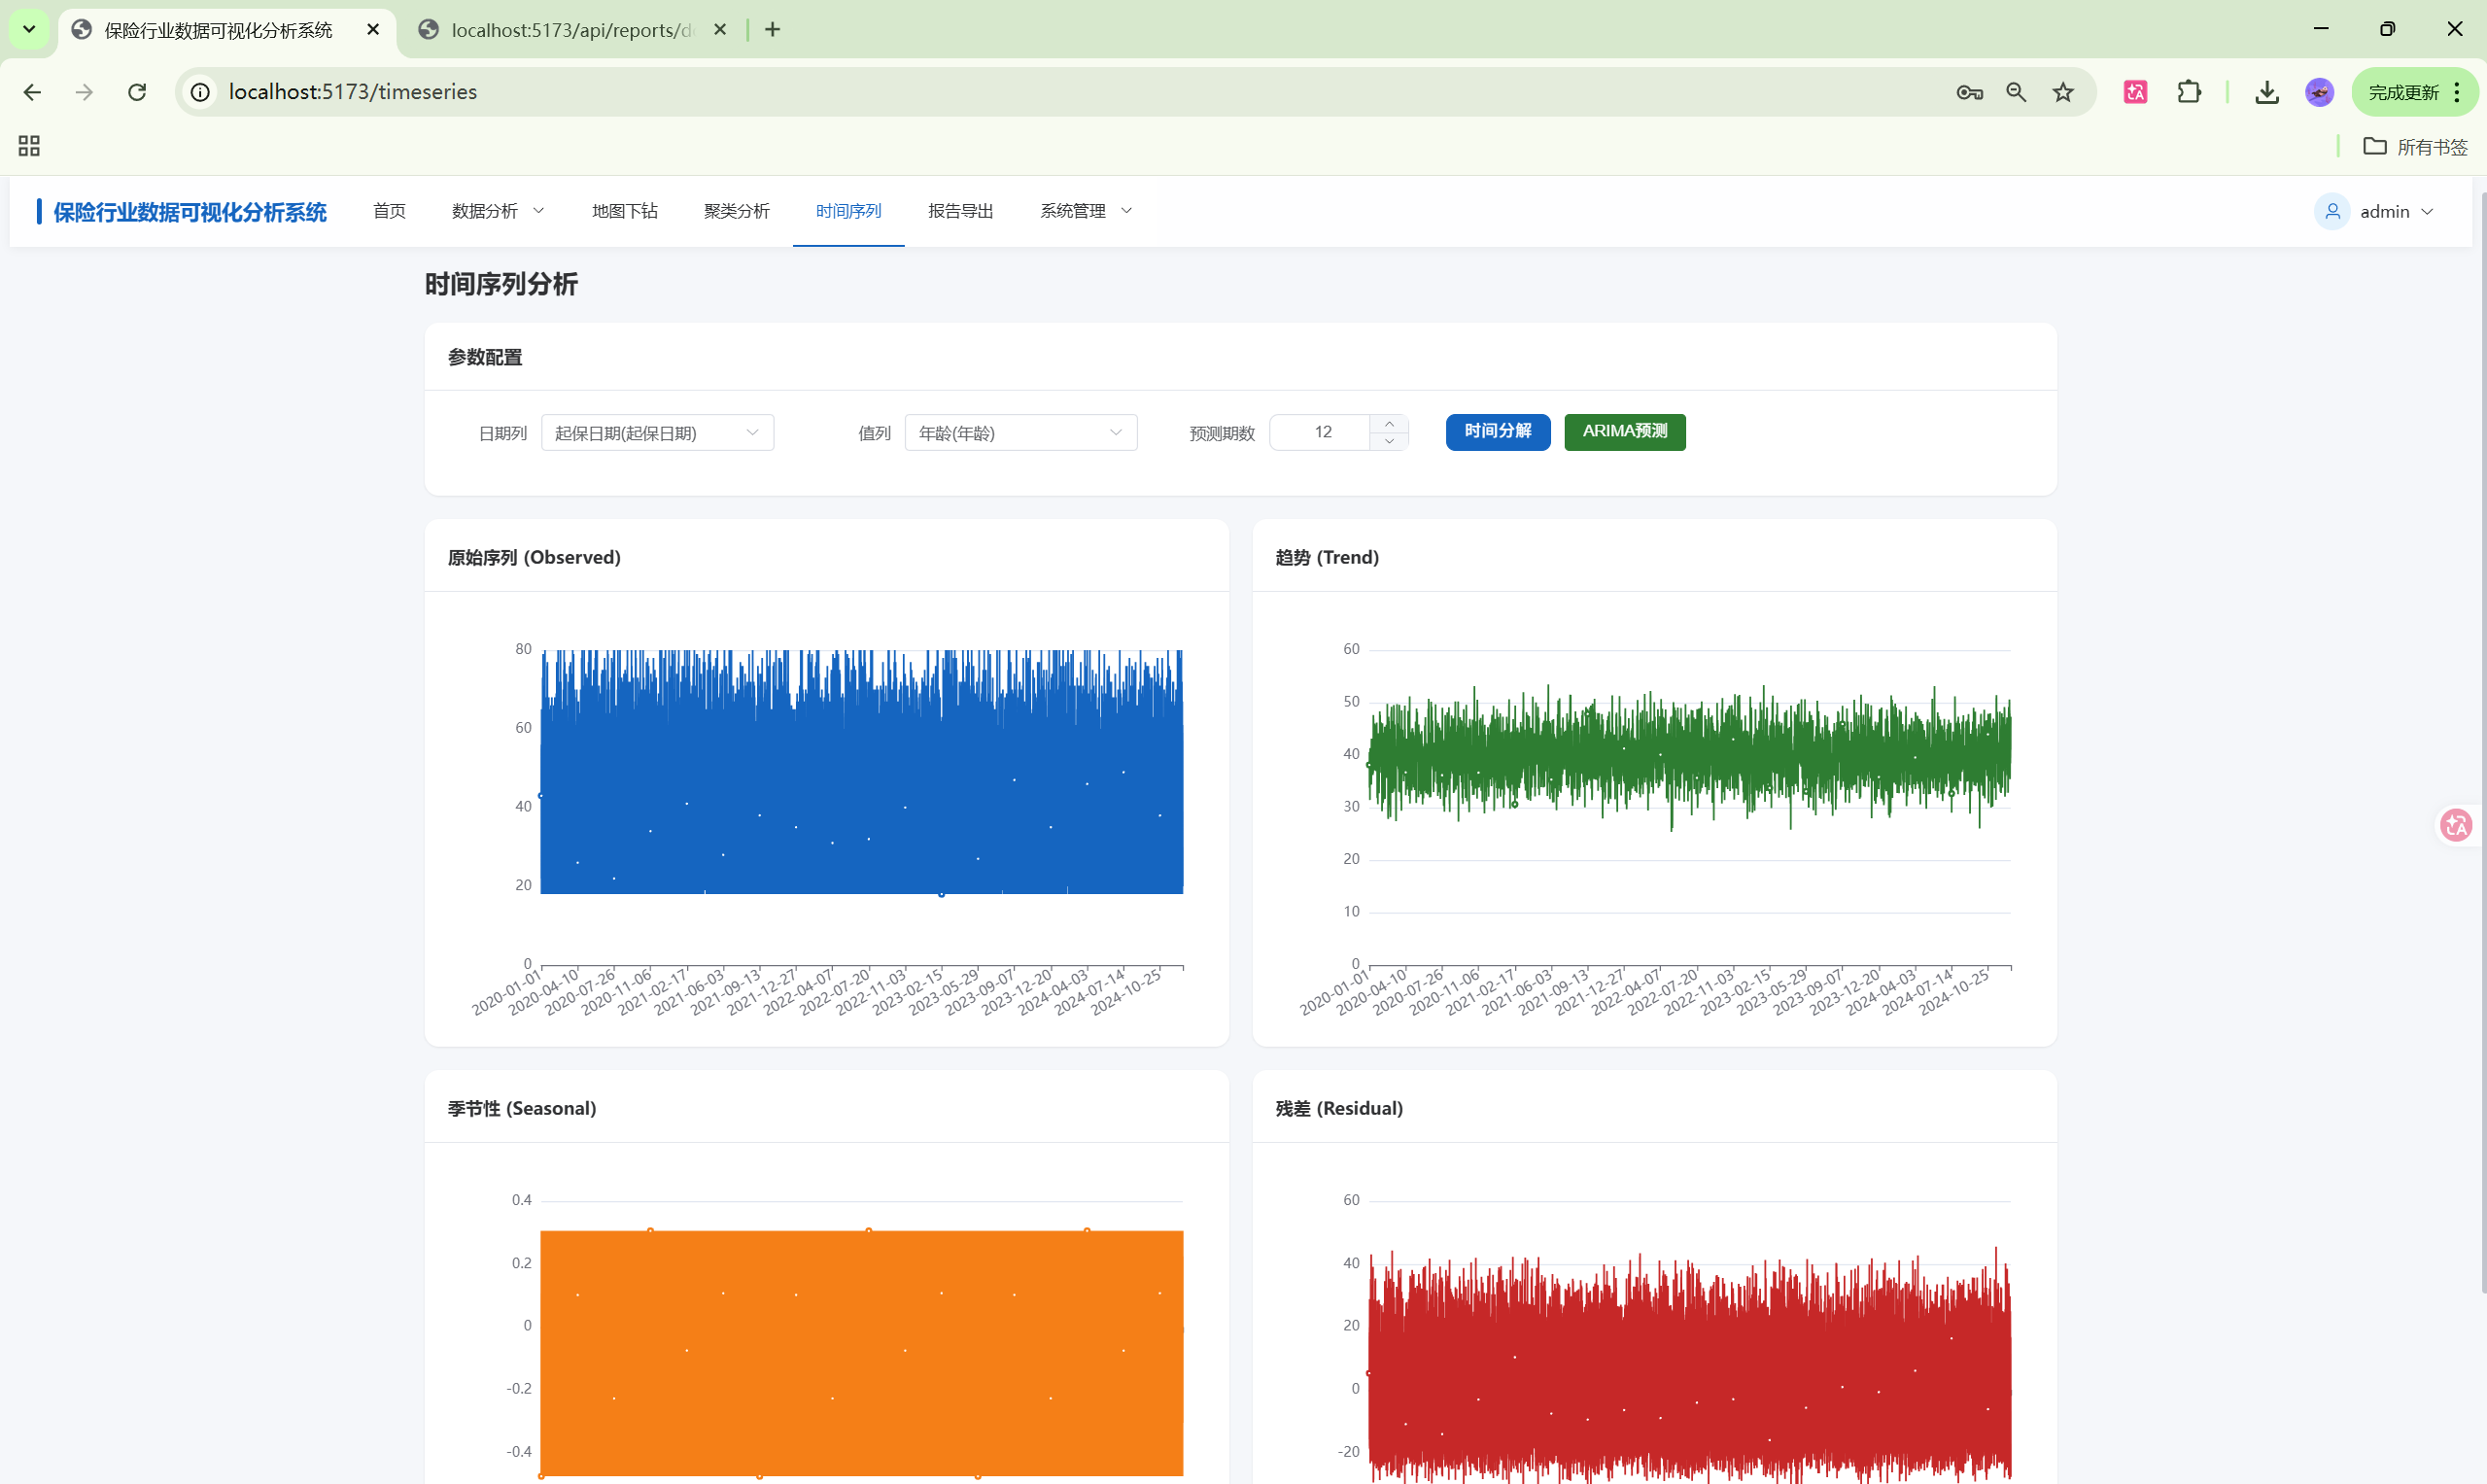Open the 日期列 date column dropdown
The width and height of the screenshot is (2487, 1484).
pos(657,432)
